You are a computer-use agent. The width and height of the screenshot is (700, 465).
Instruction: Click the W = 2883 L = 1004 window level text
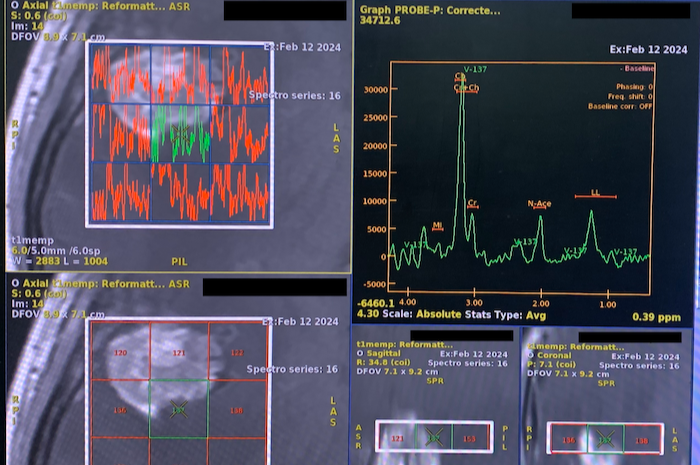59,261
